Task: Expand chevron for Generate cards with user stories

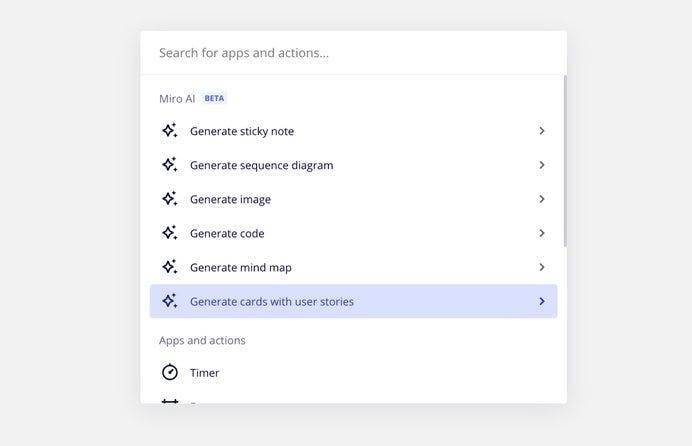Action: [542, 301]
